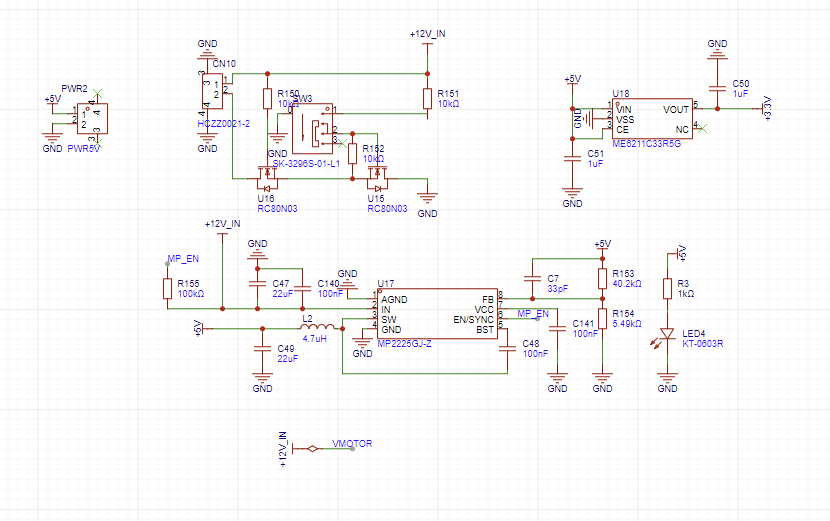830x521 pixels.
Task: Click the U17 designator text
Action: click(x=385, y=284)
